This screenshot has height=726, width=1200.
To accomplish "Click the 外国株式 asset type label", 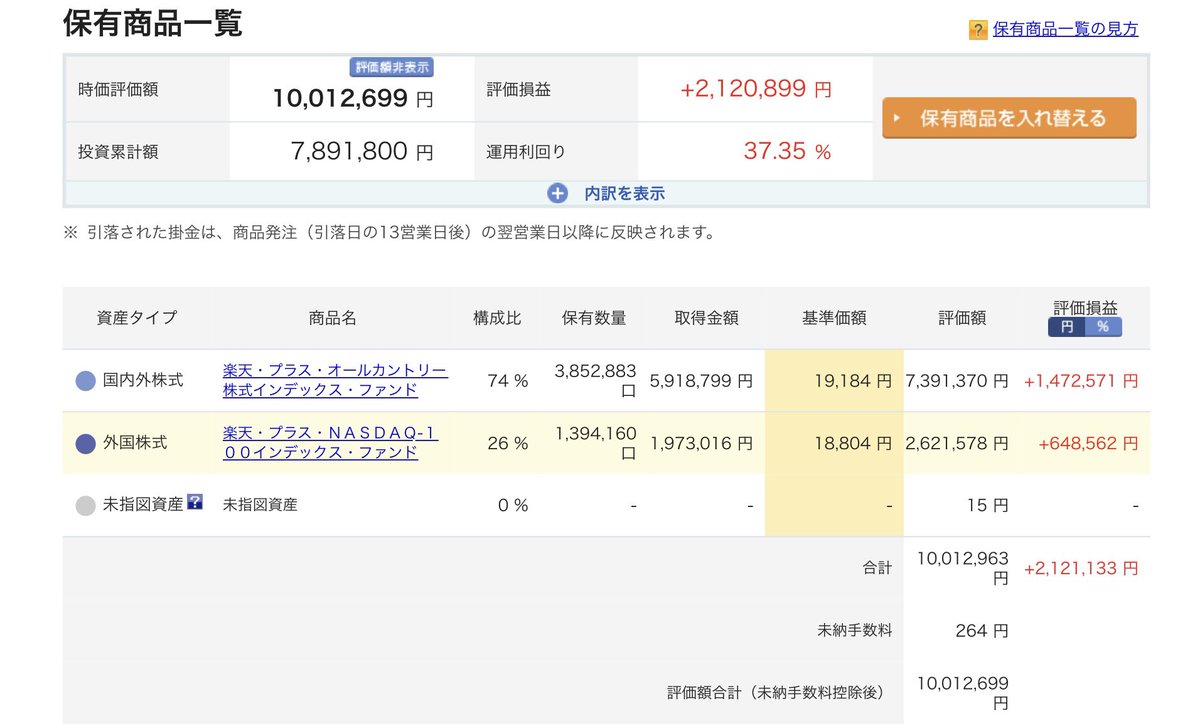I will click(135, 443).
